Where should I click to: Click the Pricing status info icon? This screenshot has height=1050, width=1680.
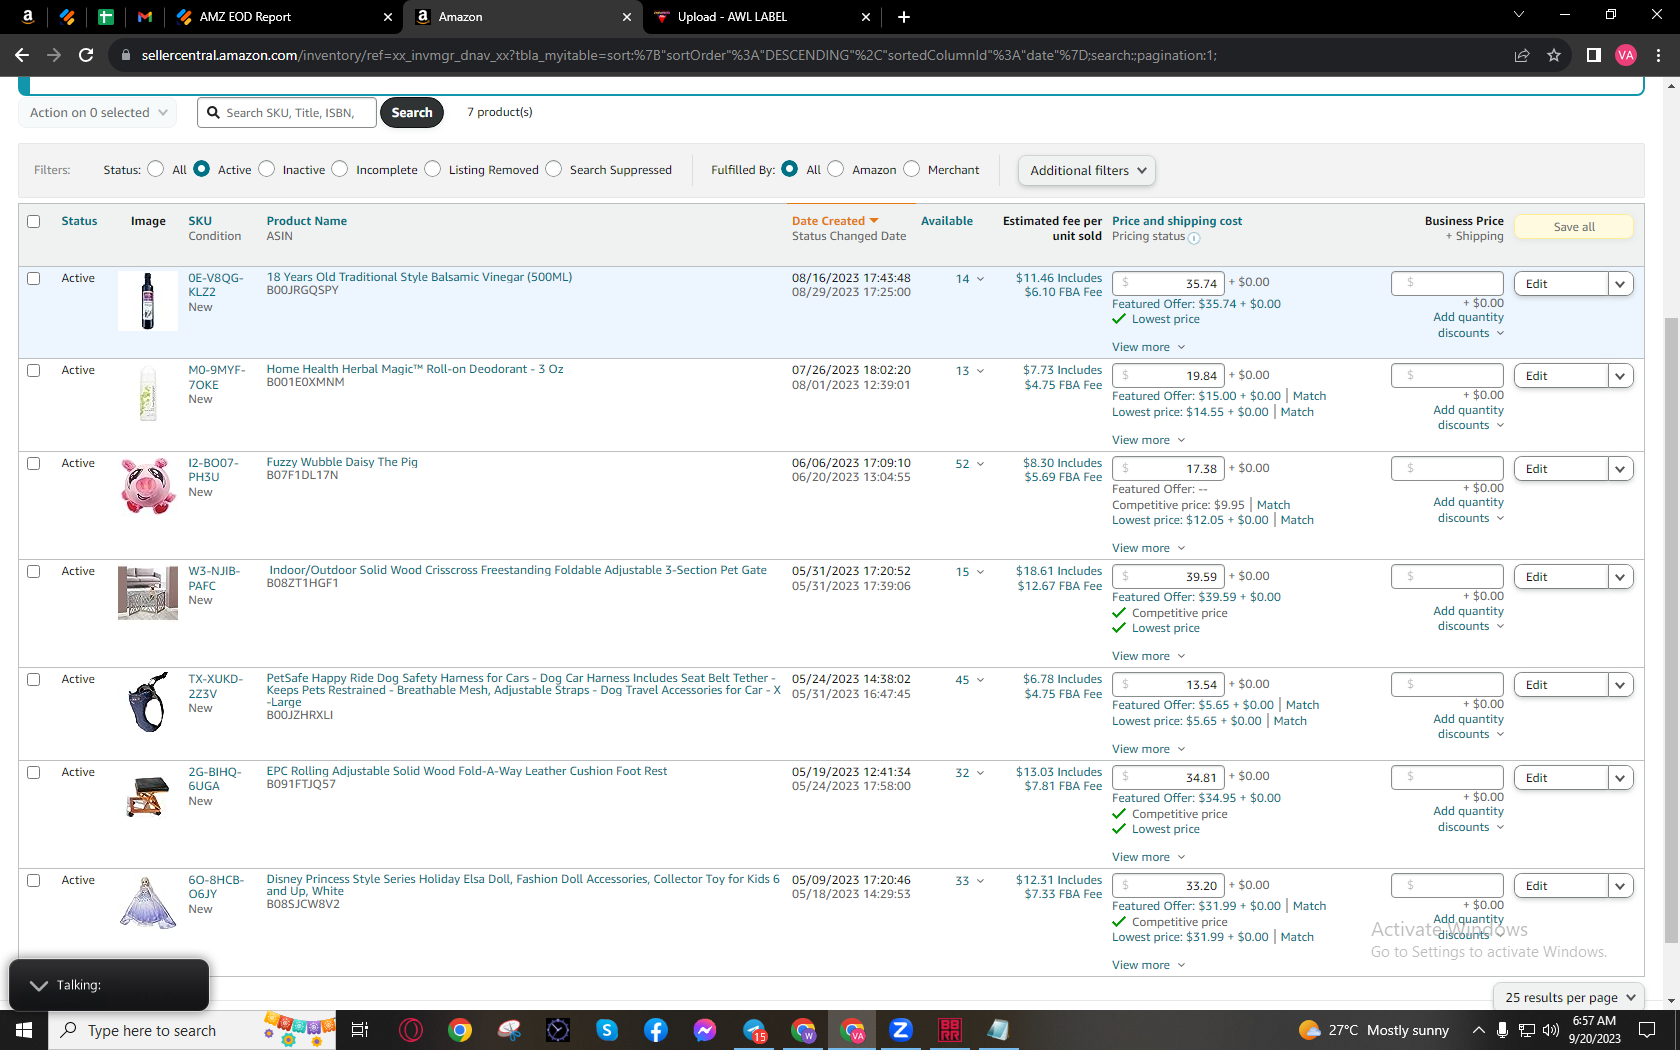(1194, 238)
